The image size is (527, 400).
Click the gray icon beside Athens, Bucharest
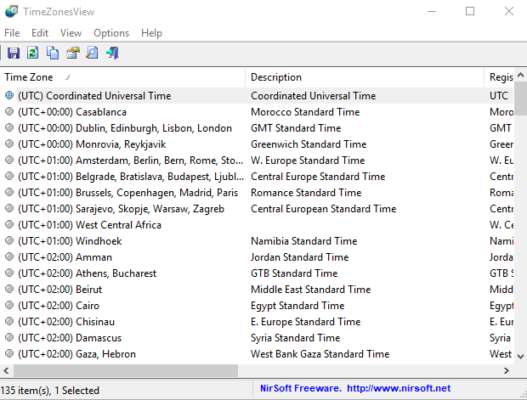(x=9, y=273)
